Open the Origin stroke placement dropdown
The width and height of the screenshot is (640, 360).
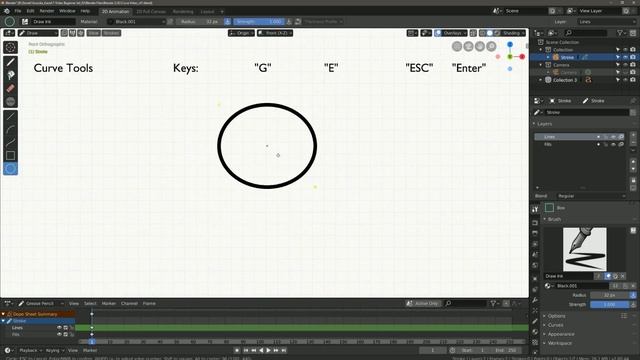pos(241,33)
